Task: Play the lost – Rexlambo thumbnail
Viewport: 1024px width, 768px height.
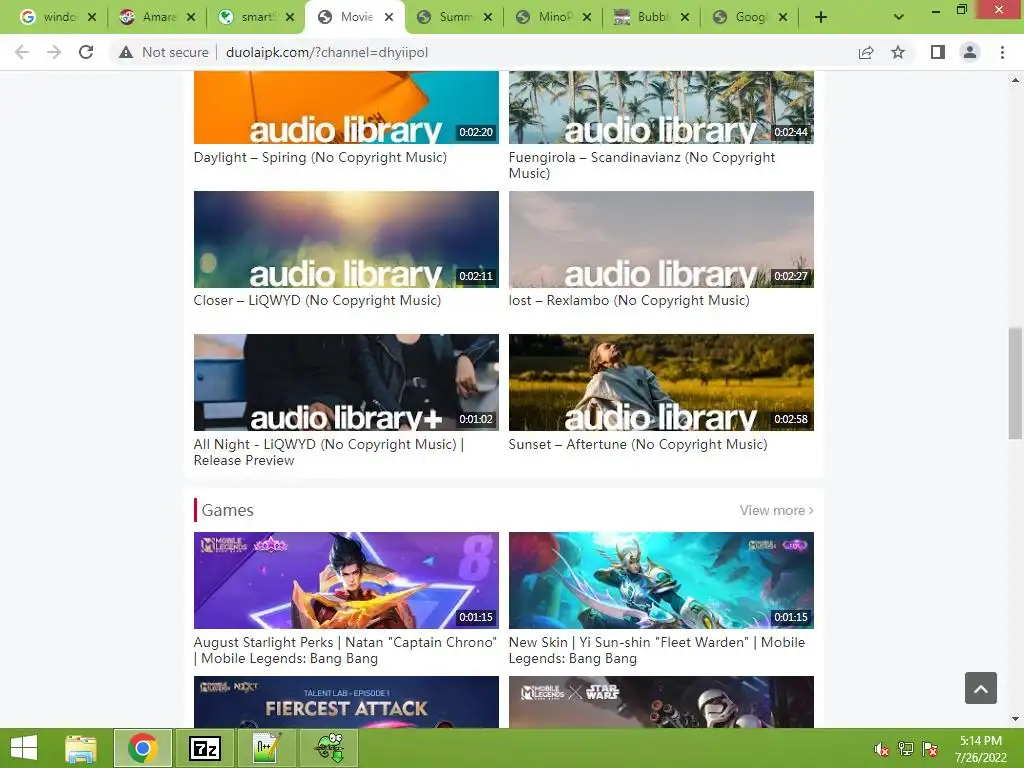Action: point(661,239)
